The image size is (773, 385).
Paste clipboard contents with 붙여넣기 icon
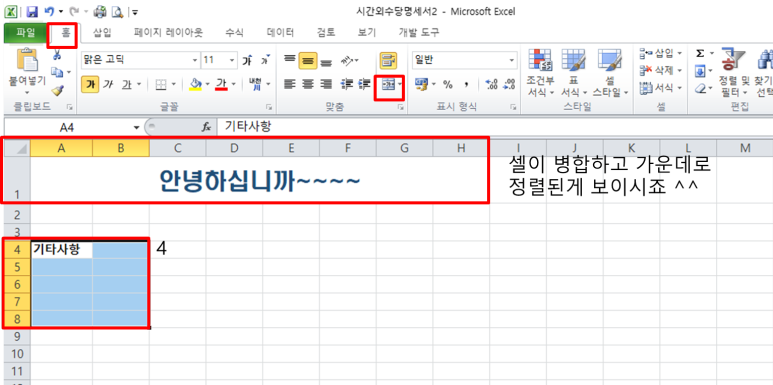(27, 60)
